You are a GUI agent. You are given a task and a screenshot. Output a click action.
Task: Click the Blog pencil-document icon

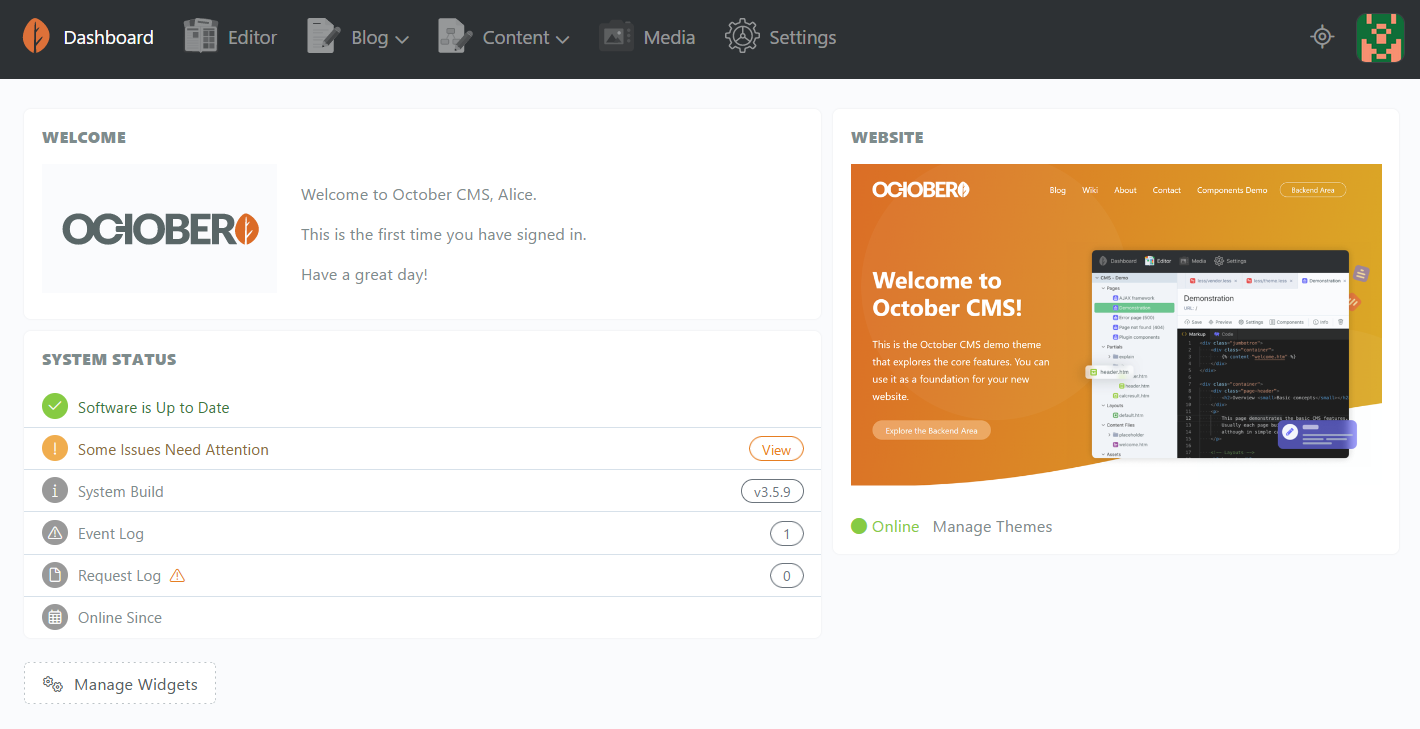click(x=323, y=37)
